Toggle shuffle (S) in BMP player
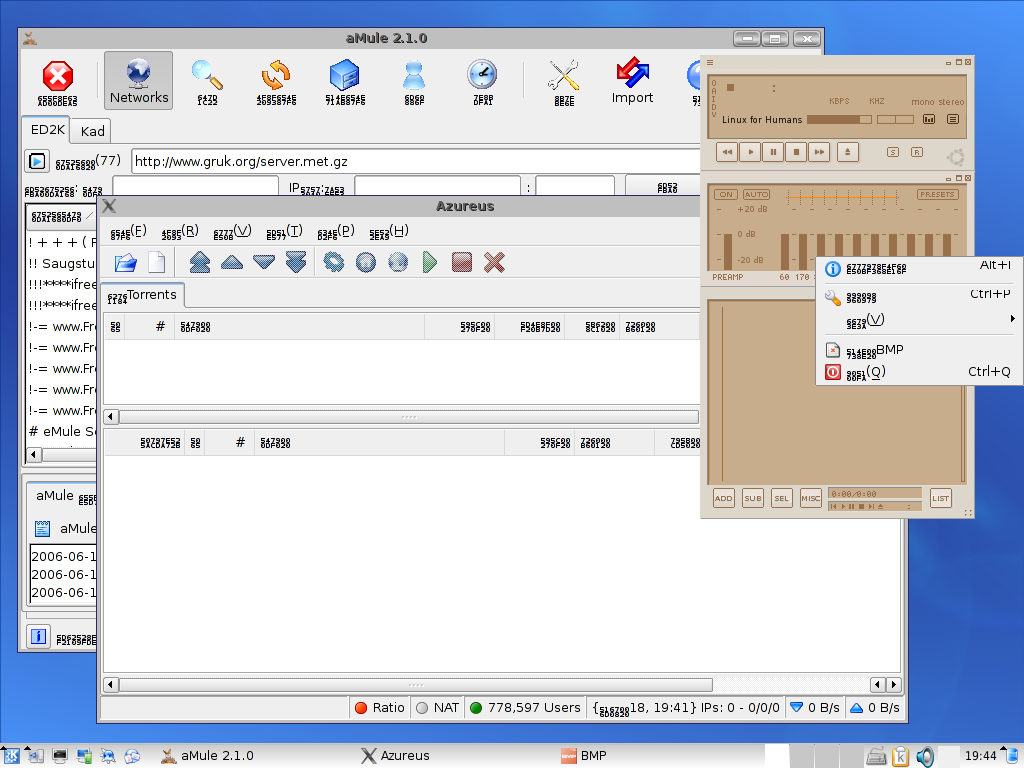 [x=893, y=152]
